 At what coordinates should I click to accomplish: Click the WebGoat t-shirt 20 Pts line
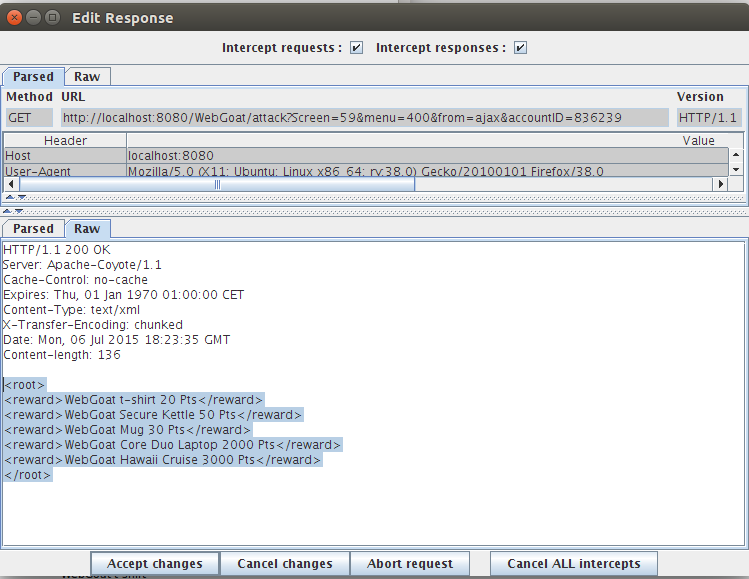click(133, 400)
